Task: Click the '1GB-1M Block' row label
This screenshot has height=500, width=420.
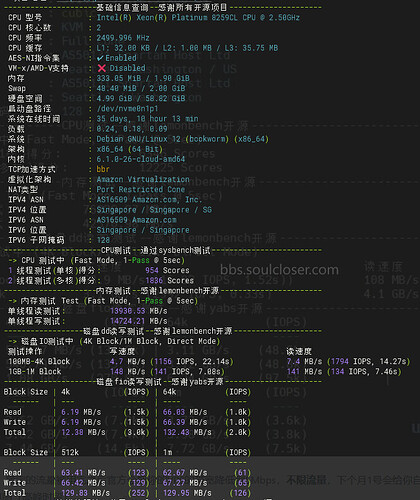Action: click(x=34, y=371)
